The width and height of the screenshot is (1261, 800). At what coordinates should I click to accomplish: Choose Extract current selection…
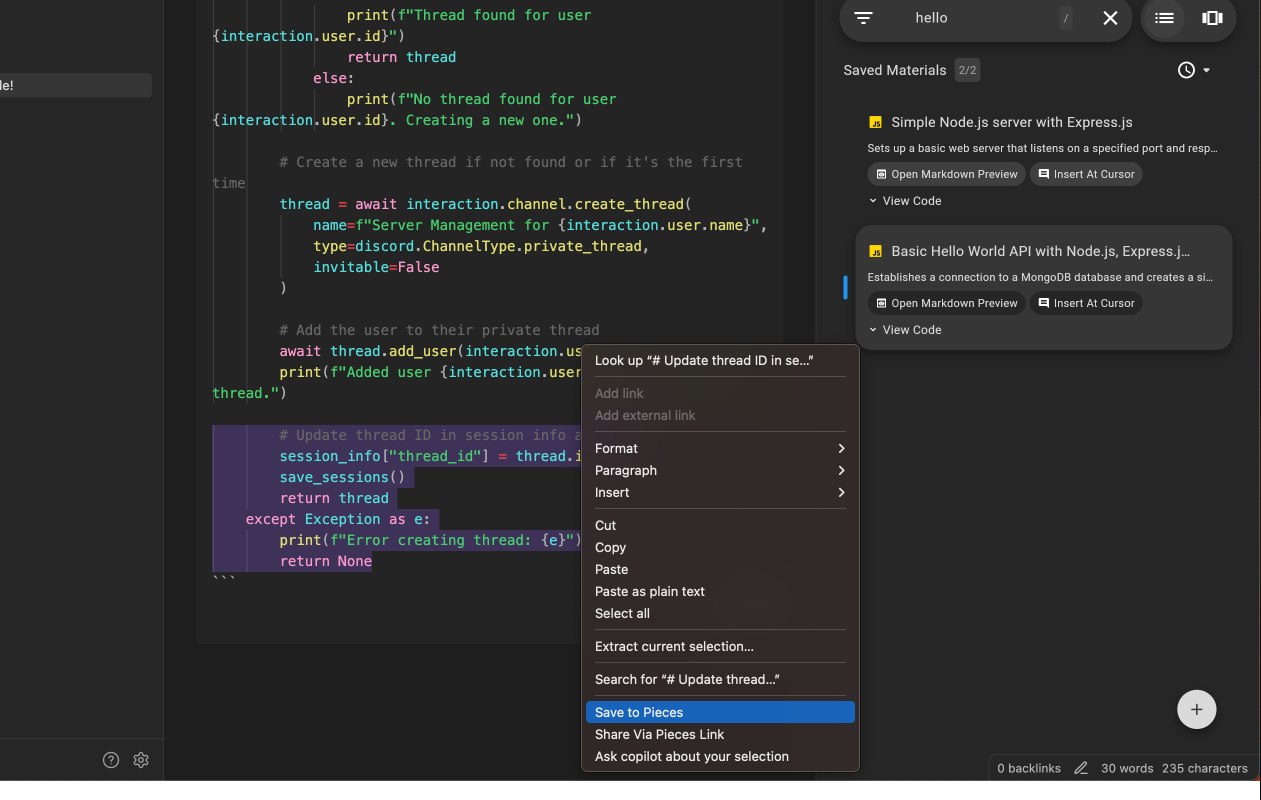click(x=720, y=646)
